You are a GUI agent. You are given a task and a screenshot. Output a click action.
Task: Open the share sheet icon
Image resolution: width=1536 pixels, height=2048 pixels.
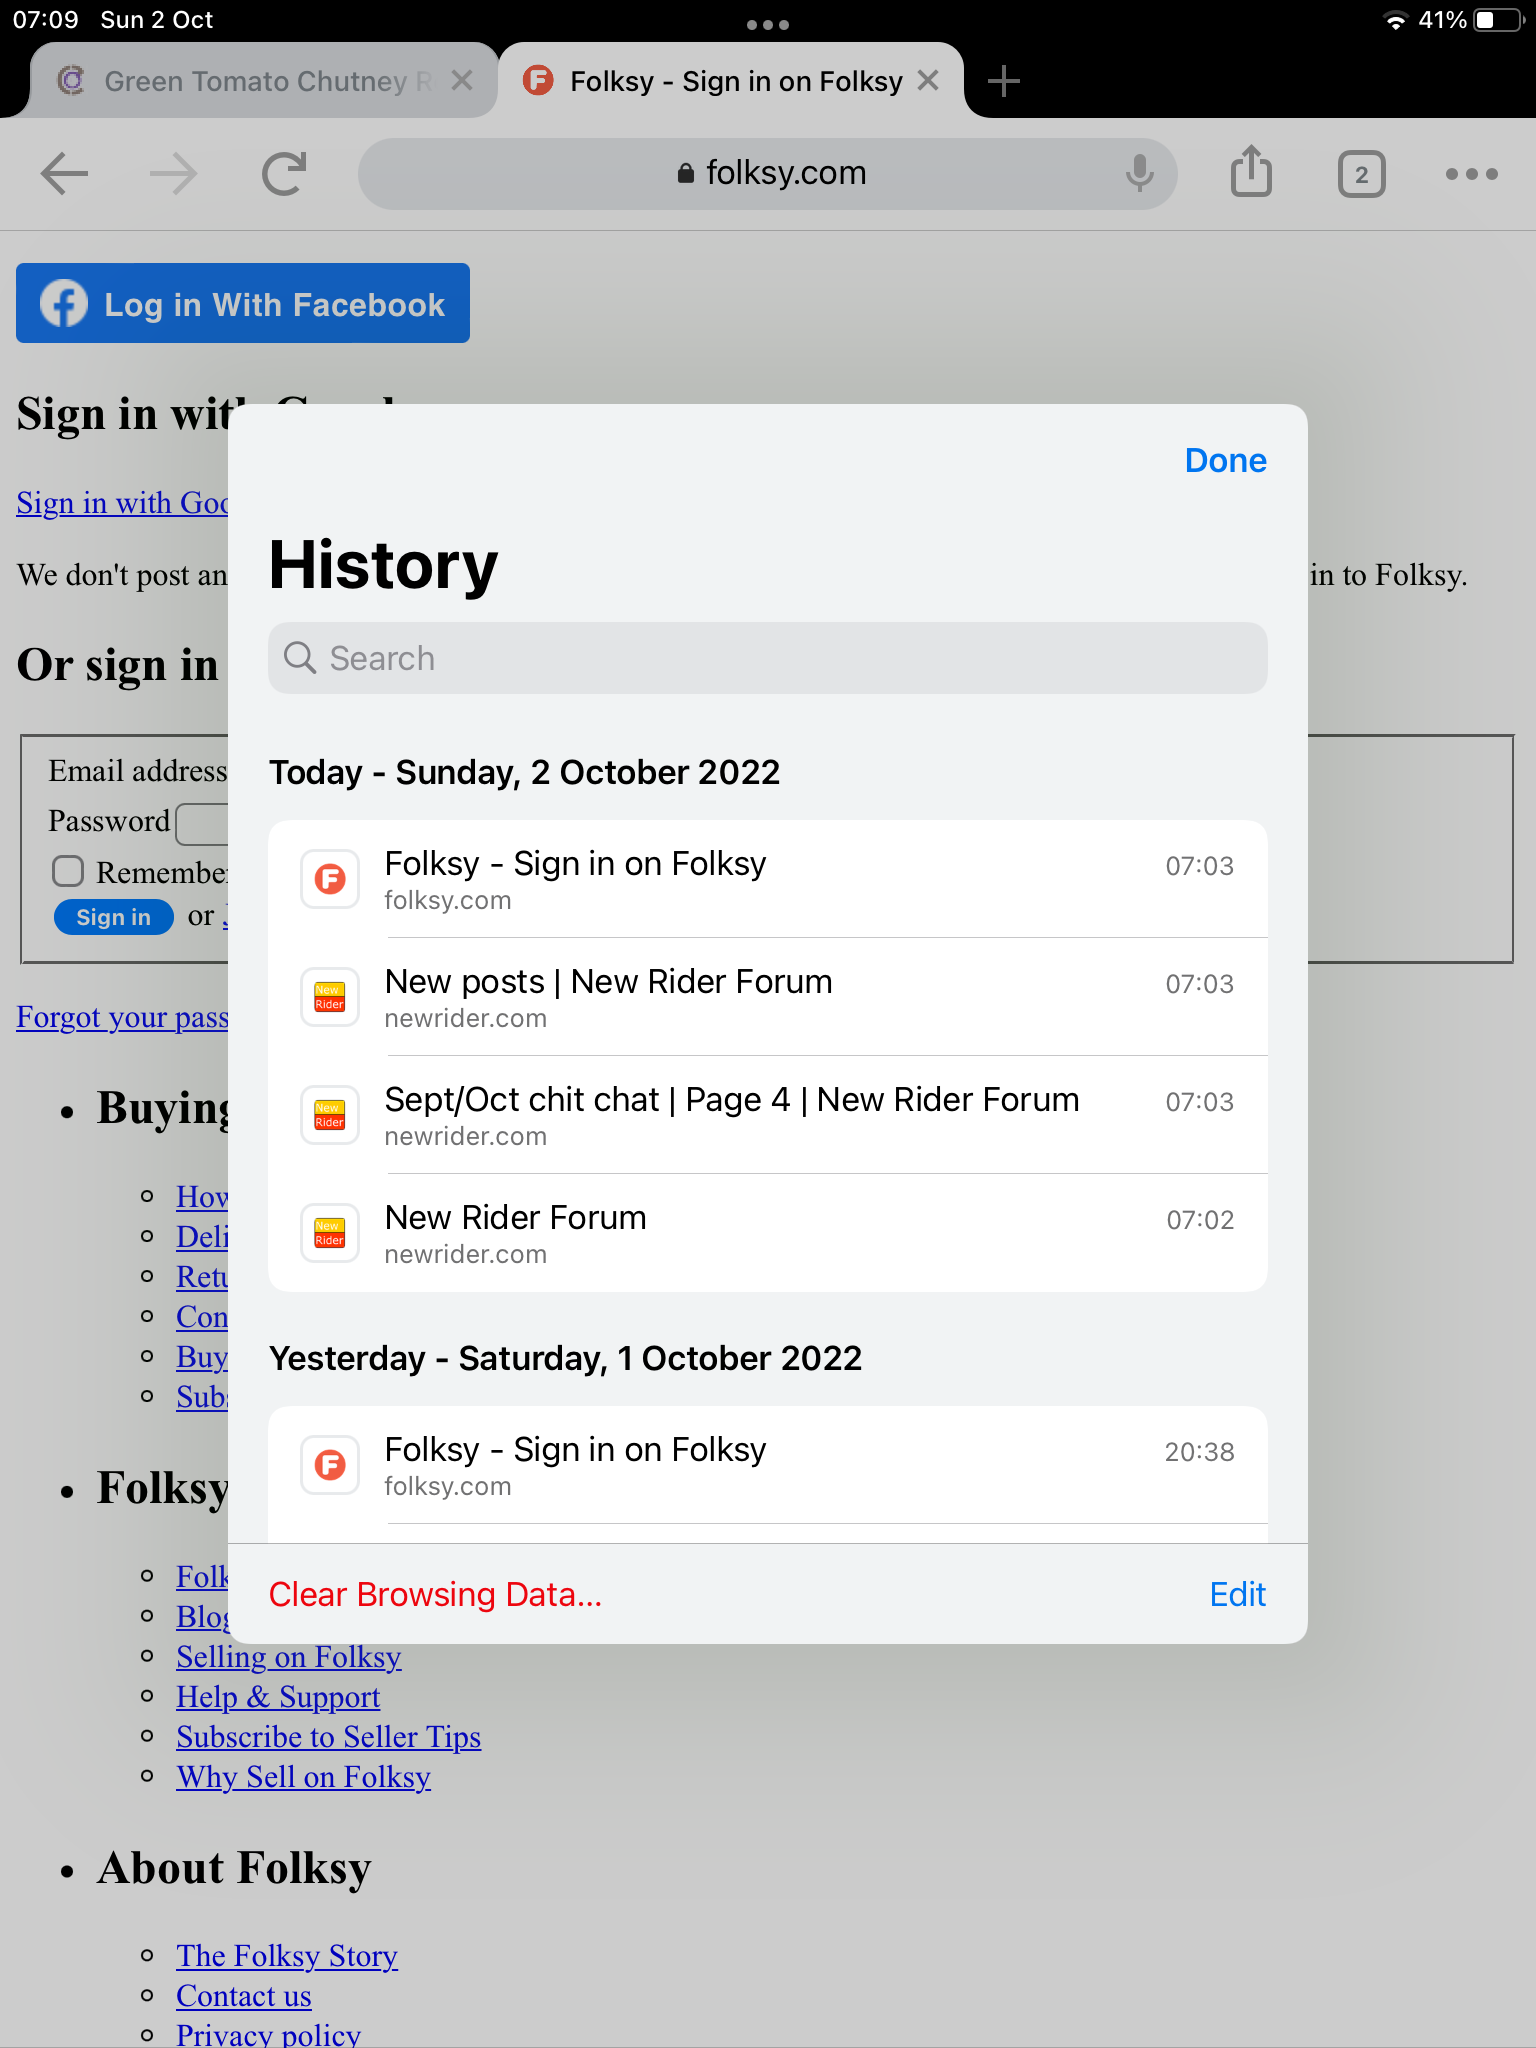point(1251,172)
